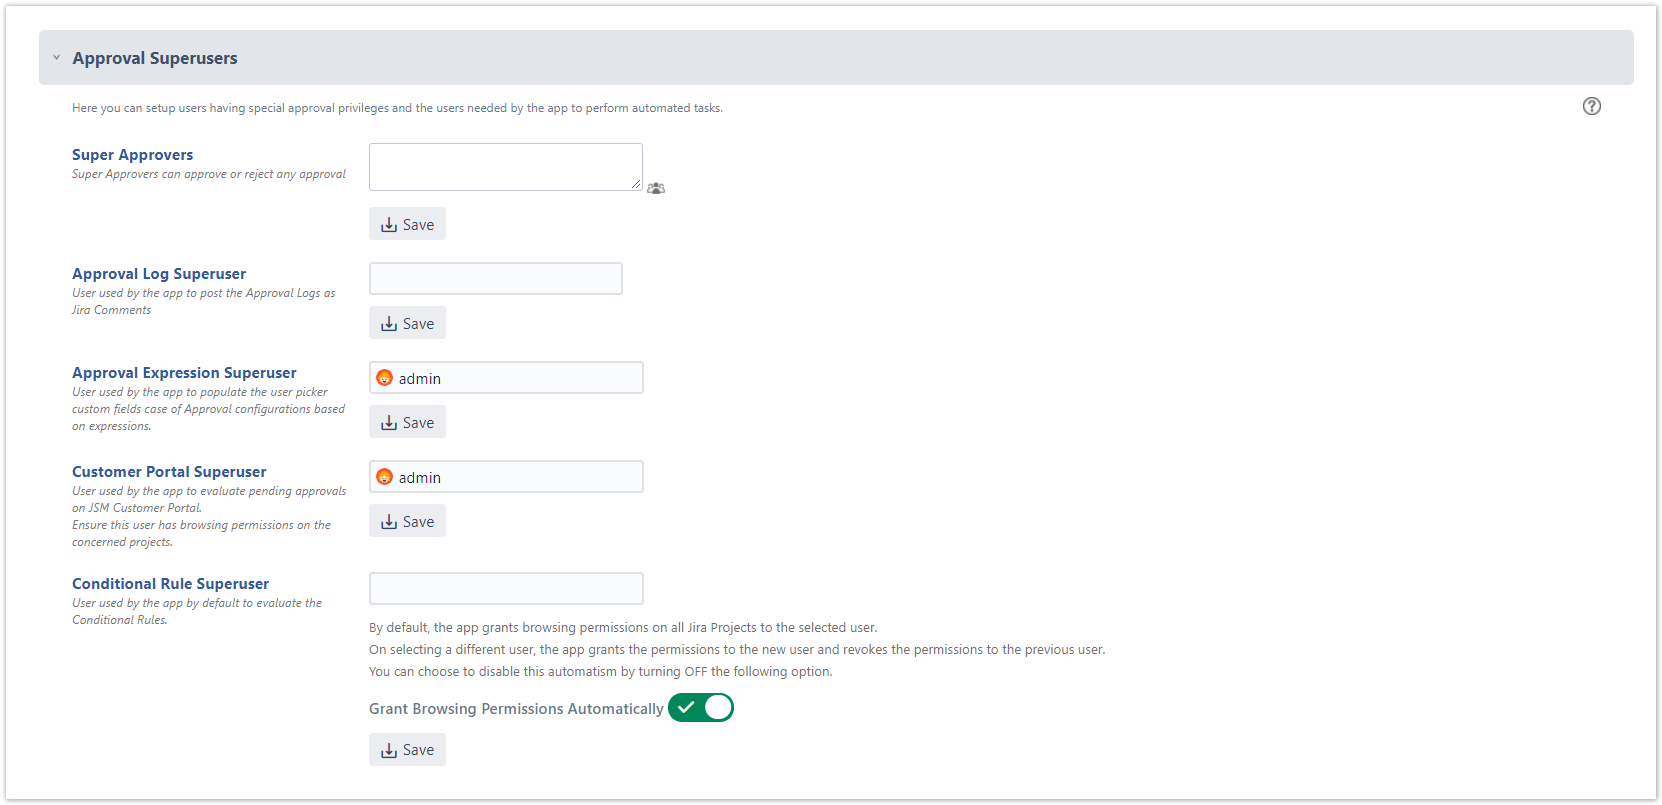Click the Conditional Rule Superuser label

(170, 584)
